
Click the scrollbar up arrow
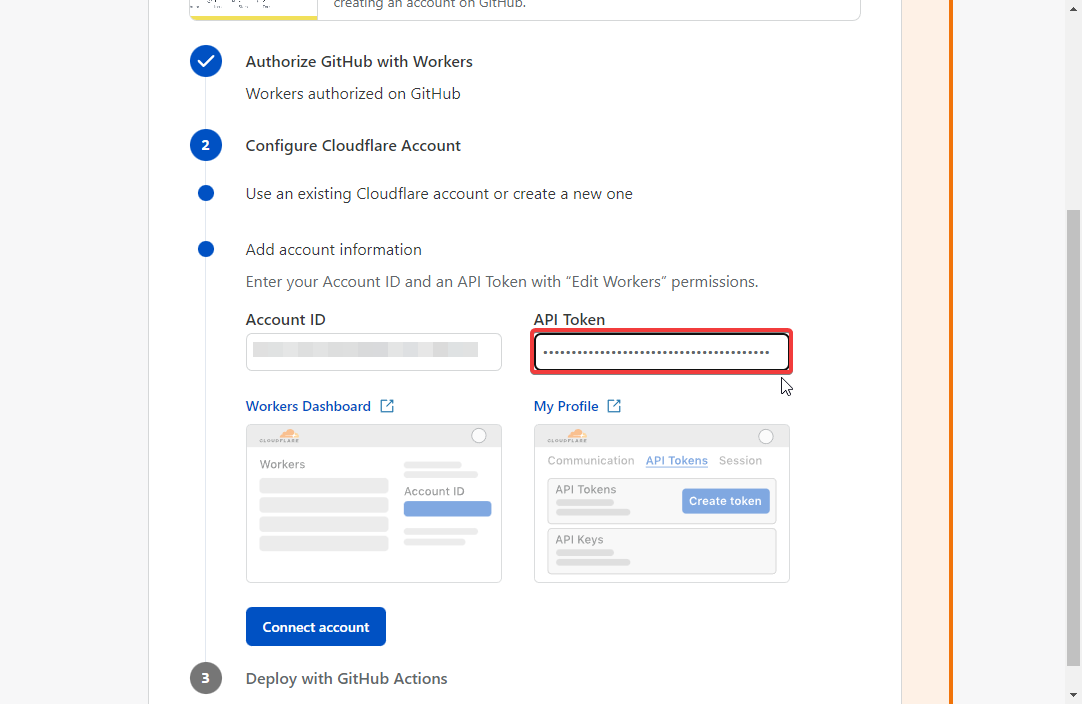[x=1073, y=7]
